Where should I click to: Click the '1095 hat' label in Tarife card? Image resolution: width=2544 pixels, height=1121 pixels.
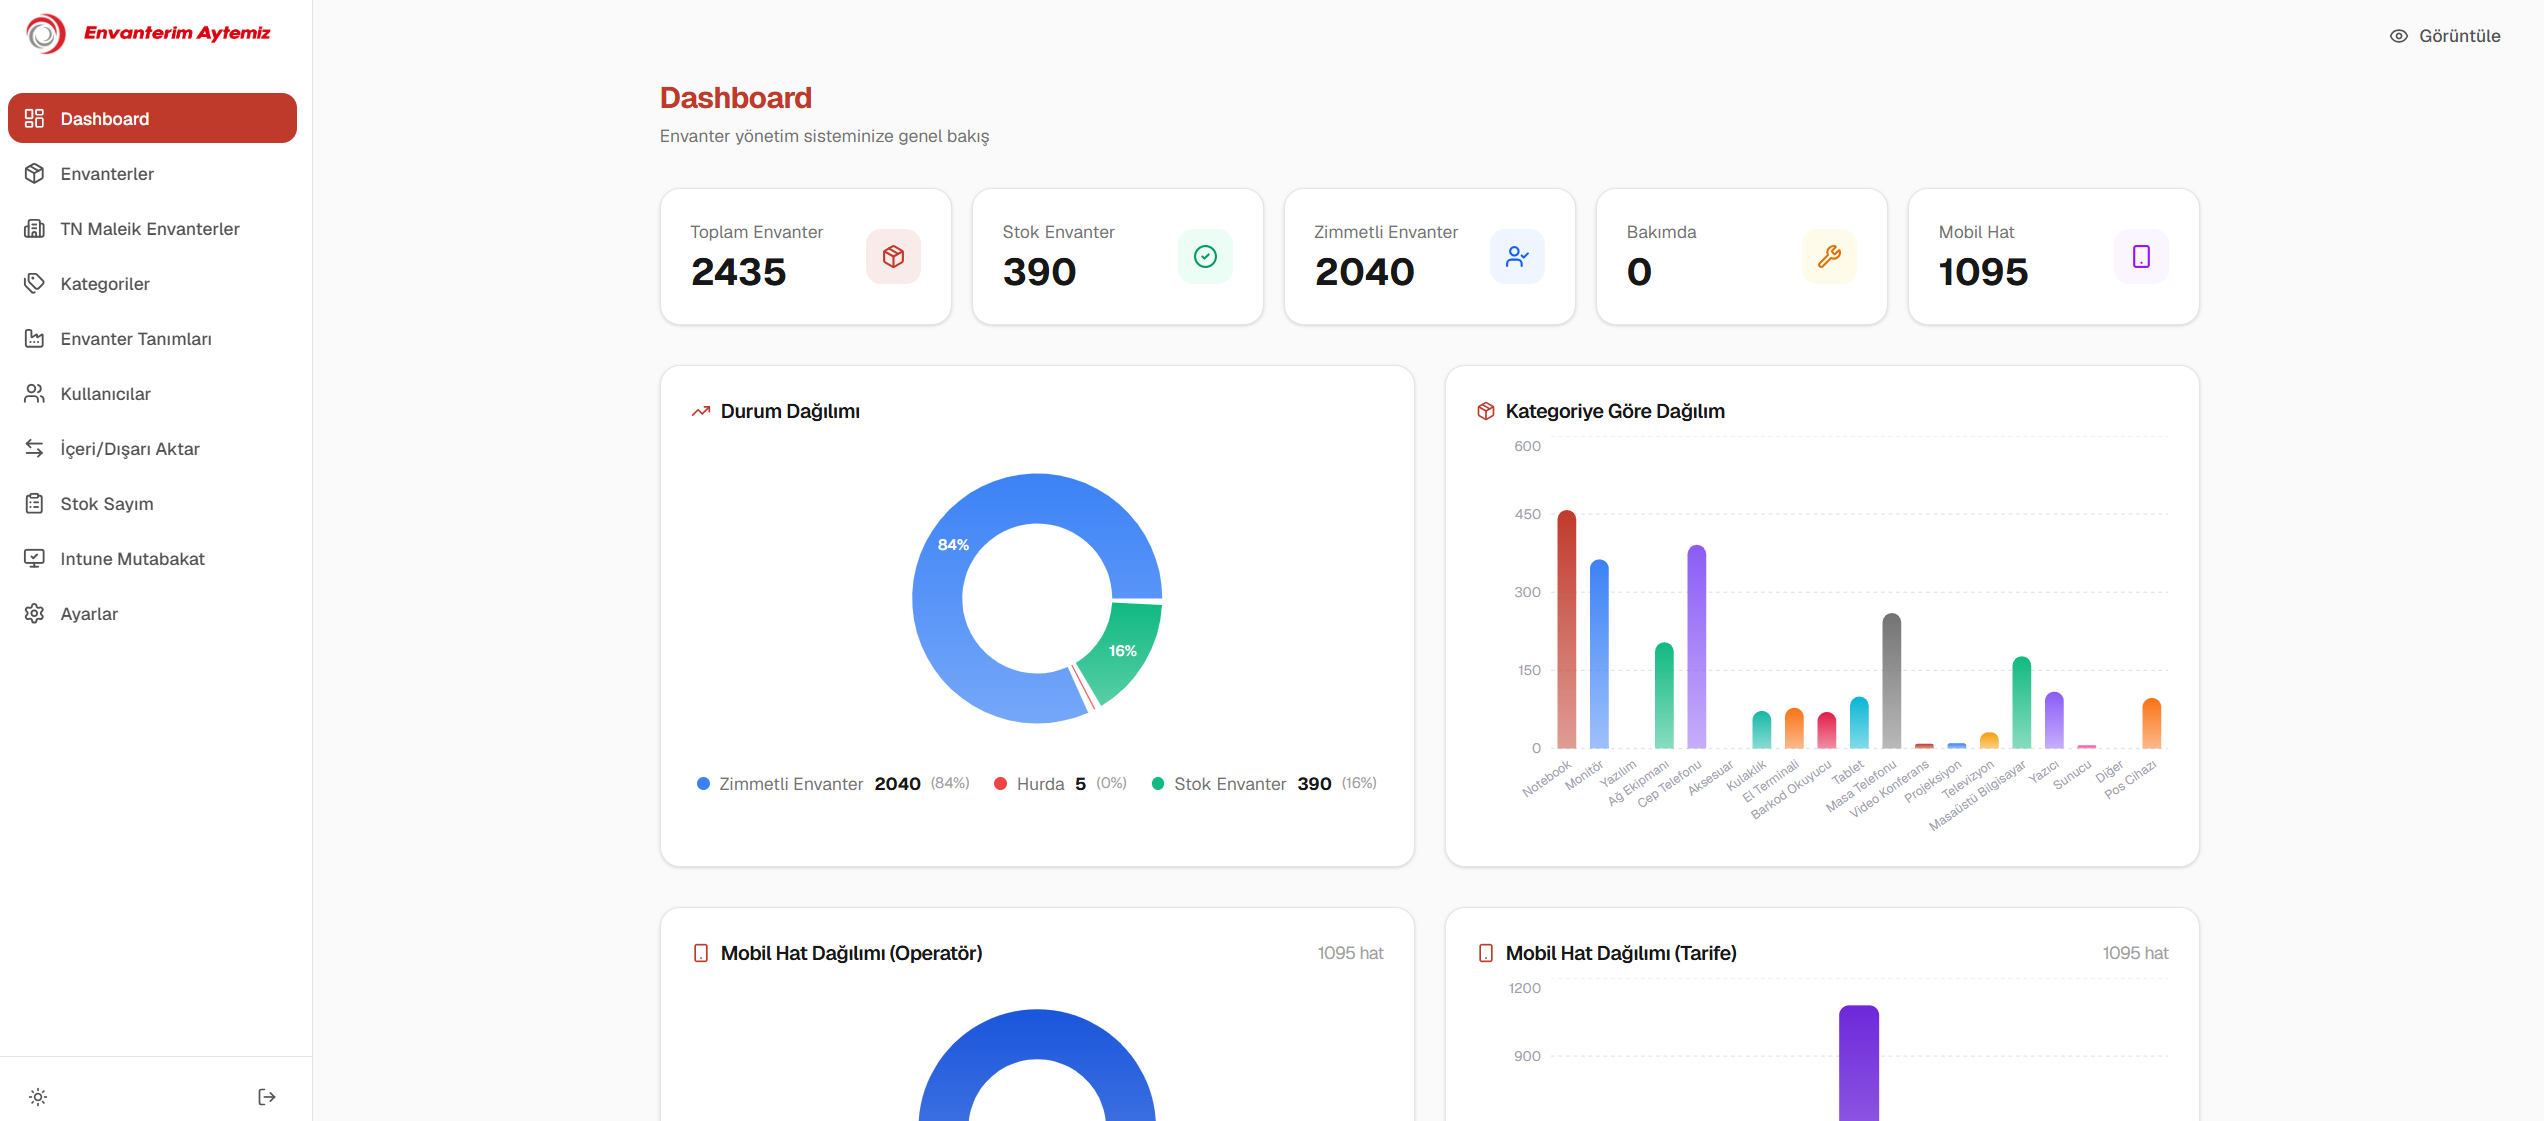(2135, 953)
